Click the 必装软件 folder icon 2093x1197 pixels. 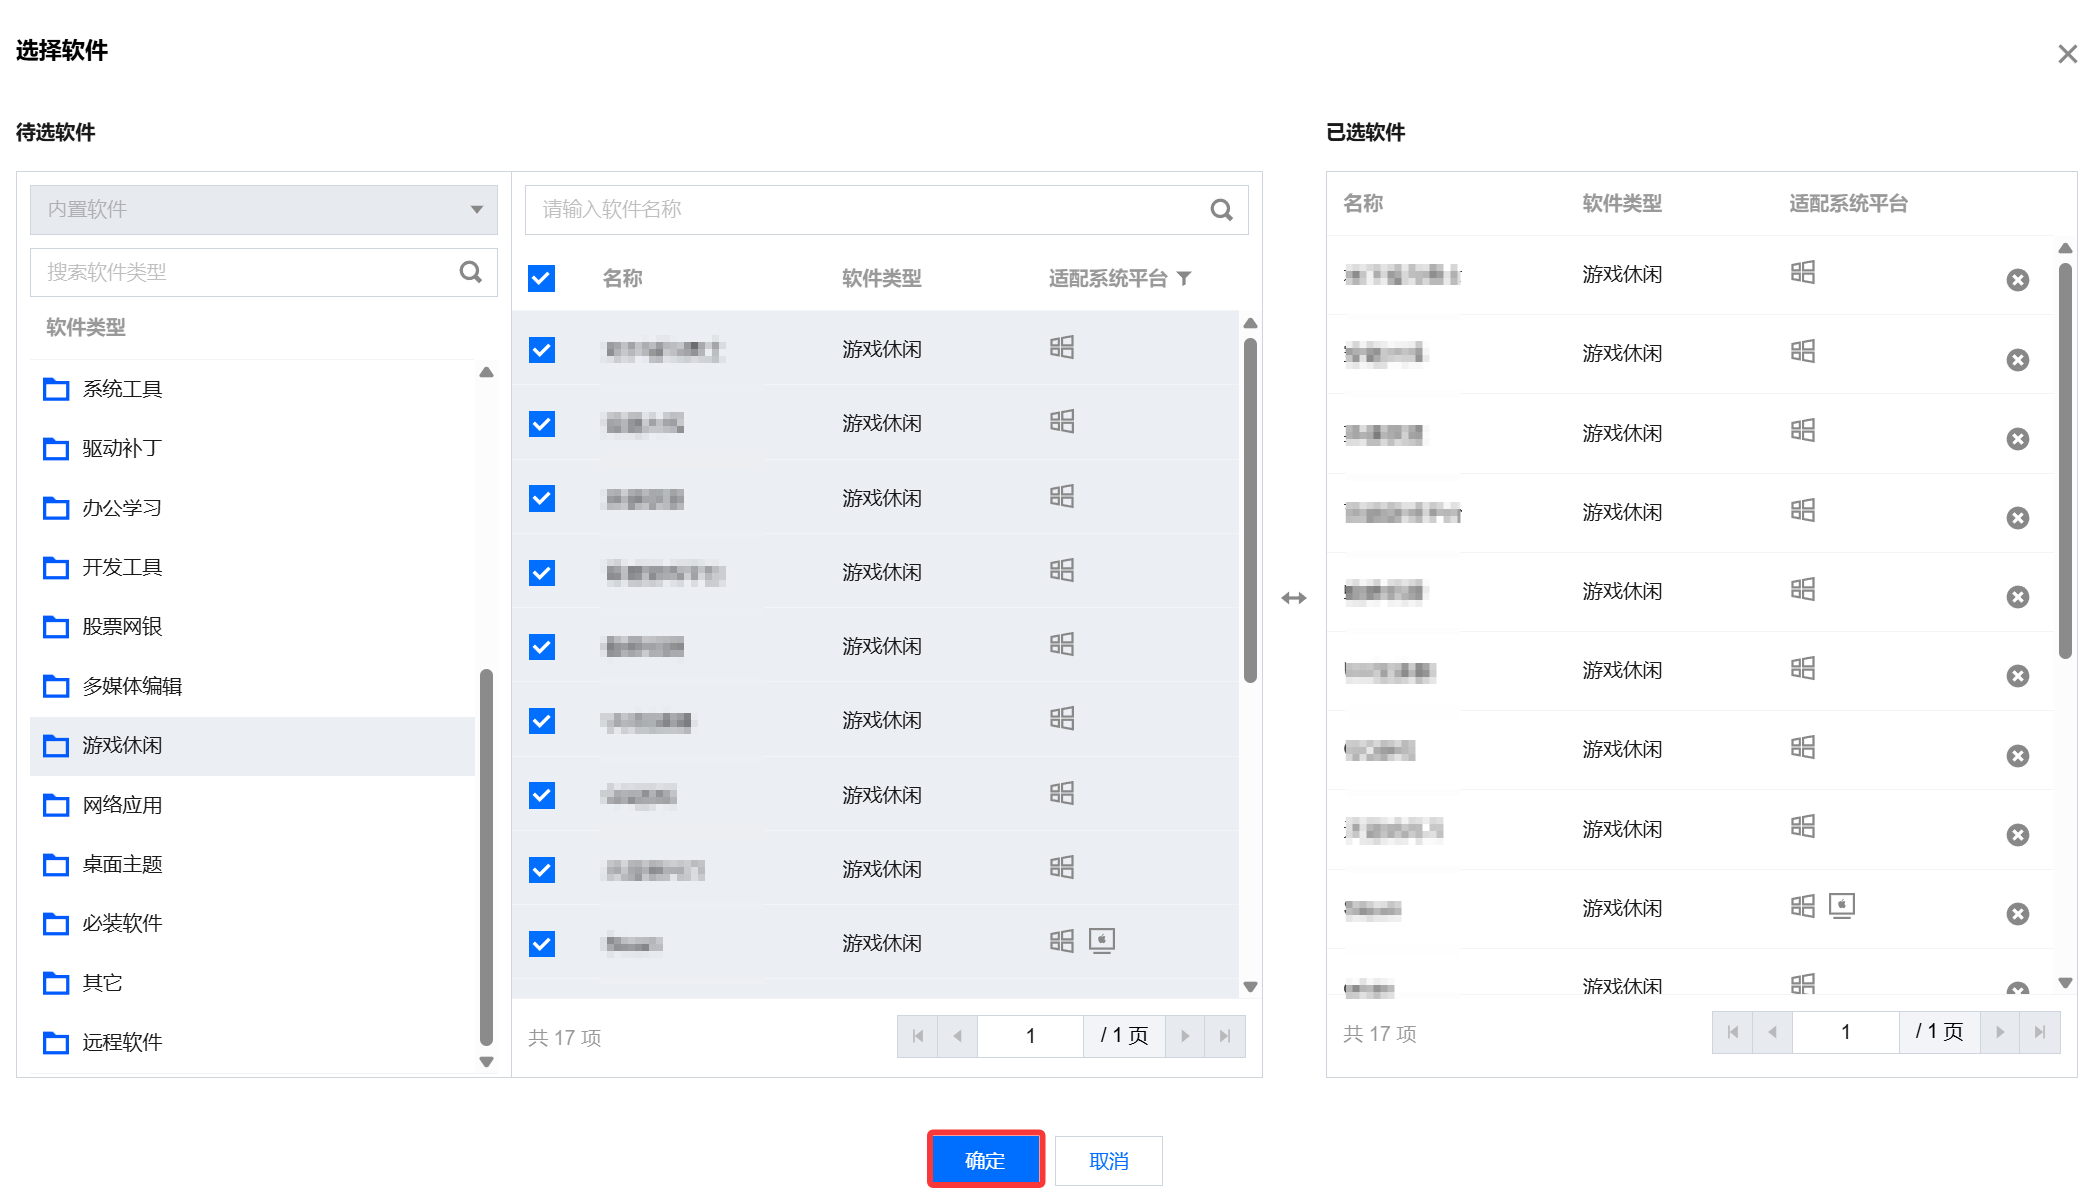[x=56, y=923]
